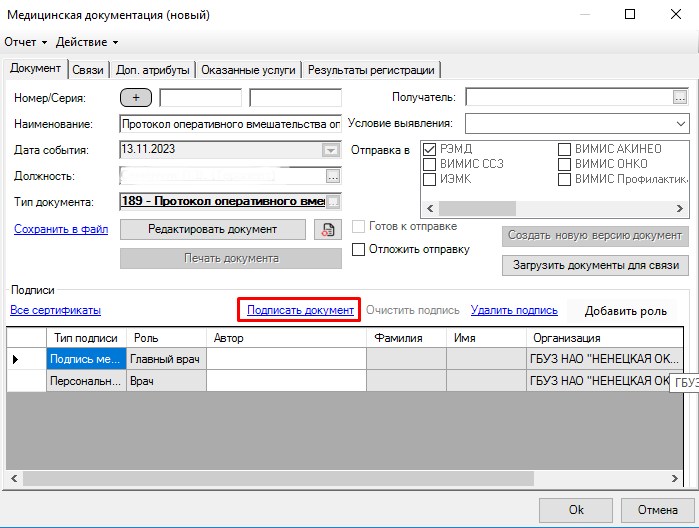The height and width of the screenshot is (528, 699).
Task: Uncheck the РЭМД checkbox
Action: 429,149
